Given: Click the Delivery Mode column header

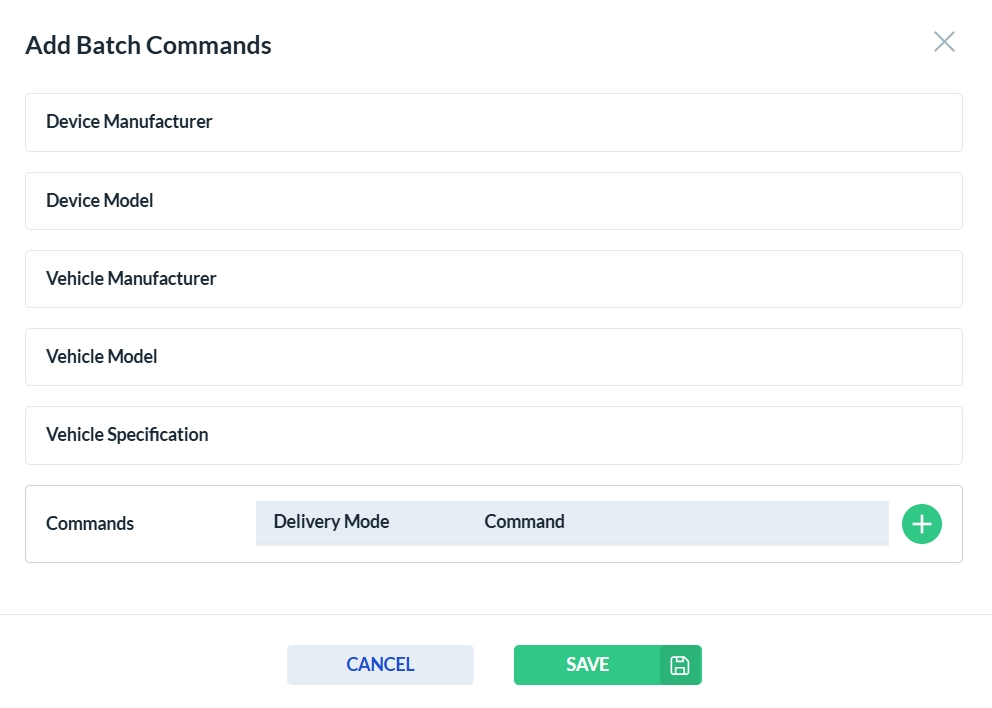Looking at the screenshot, I should click(x=331, y=522).
